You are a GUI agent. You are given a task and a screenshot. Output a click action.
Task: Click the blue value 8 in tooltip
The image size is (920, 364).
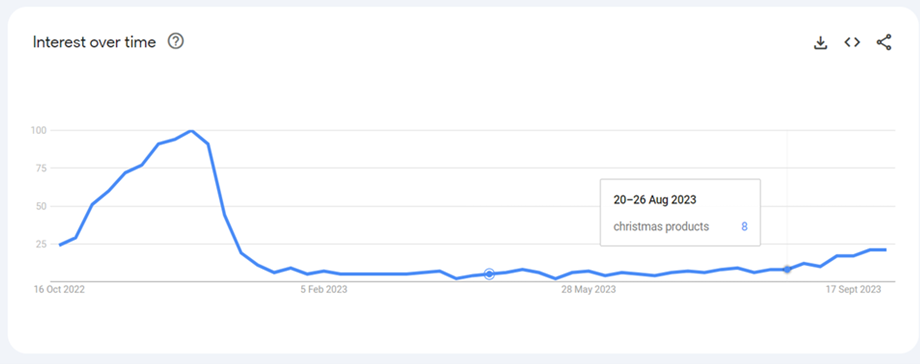[744, 227]
